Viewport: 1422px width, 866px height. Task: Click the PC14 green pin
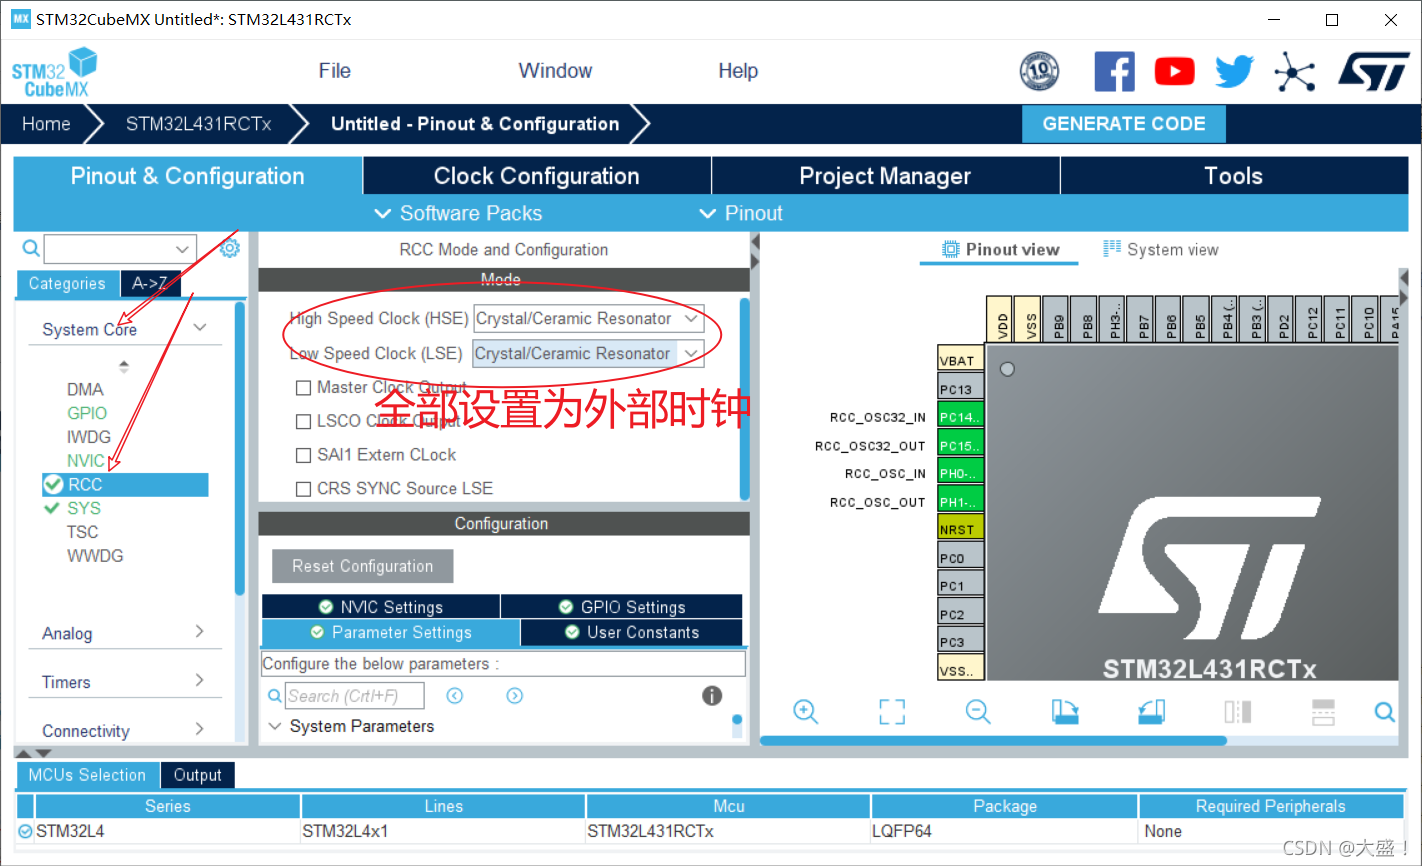pos(961,417)
